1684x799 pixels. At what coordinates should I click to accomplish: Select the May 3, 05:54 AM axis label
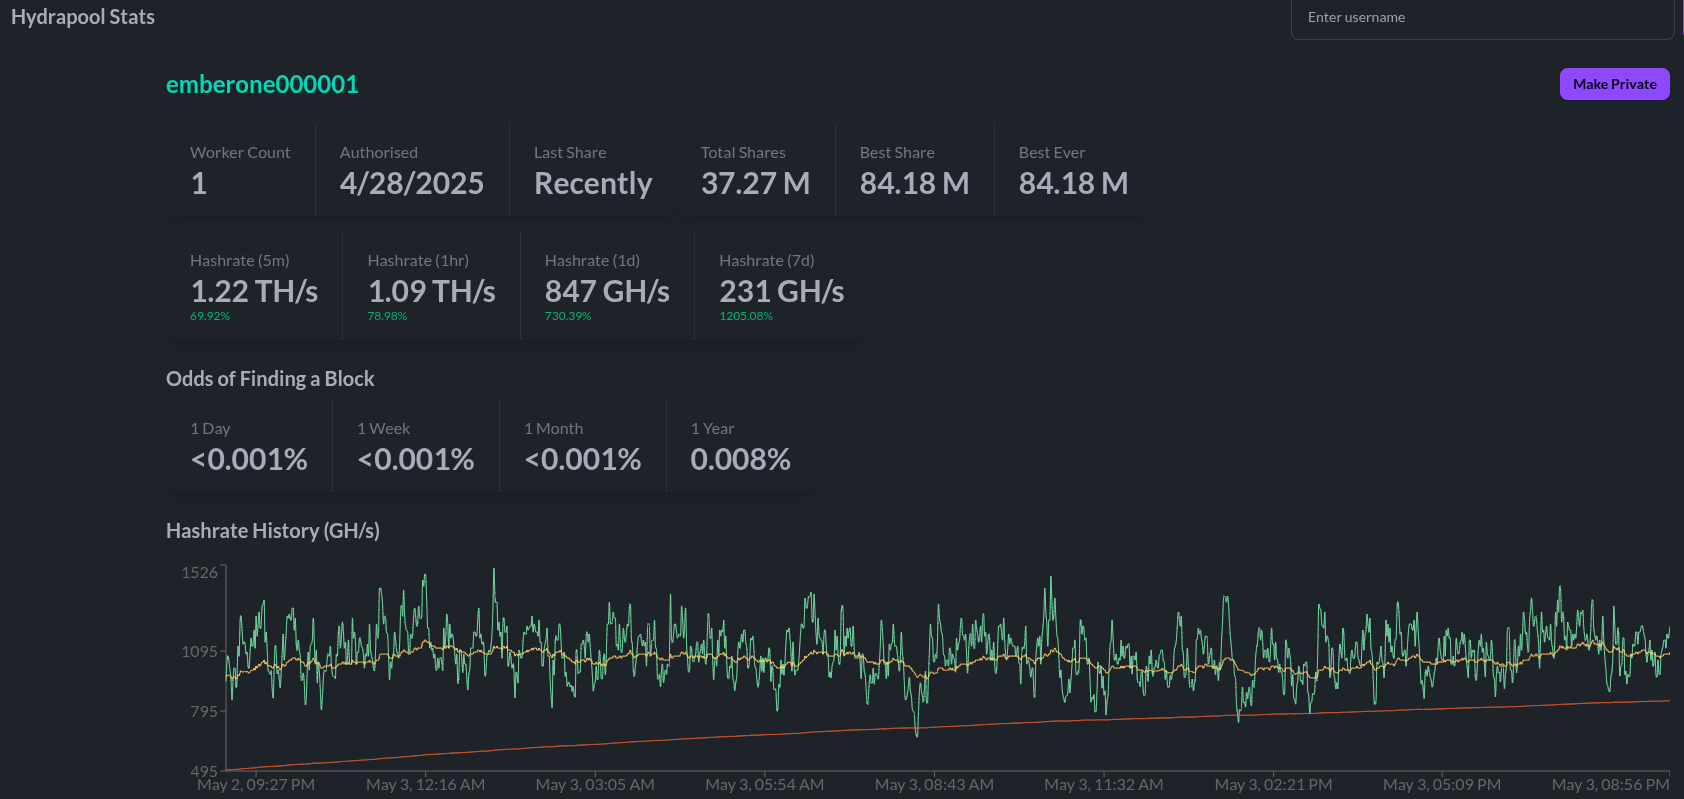tap(765, 785)
